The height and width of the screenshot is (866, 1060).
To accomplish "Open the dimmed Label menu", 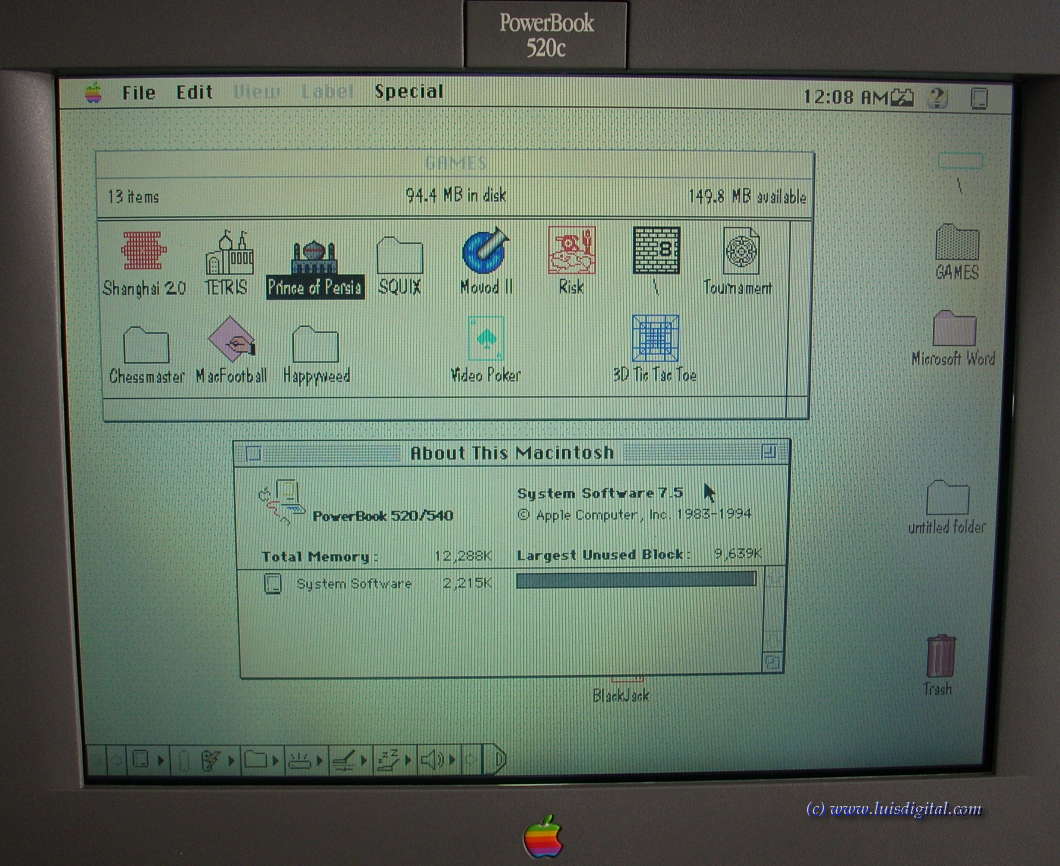I will pos(327,91).
